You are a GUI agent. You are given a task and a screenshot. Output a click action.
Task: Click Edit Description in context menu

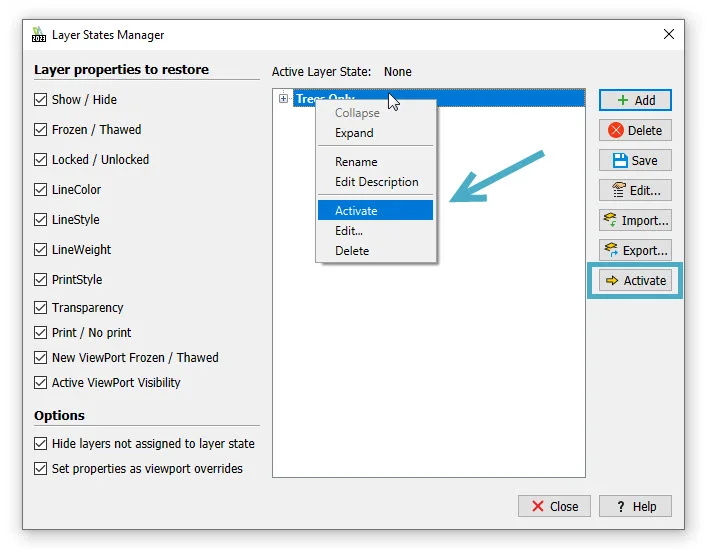(x=376, y=182)
